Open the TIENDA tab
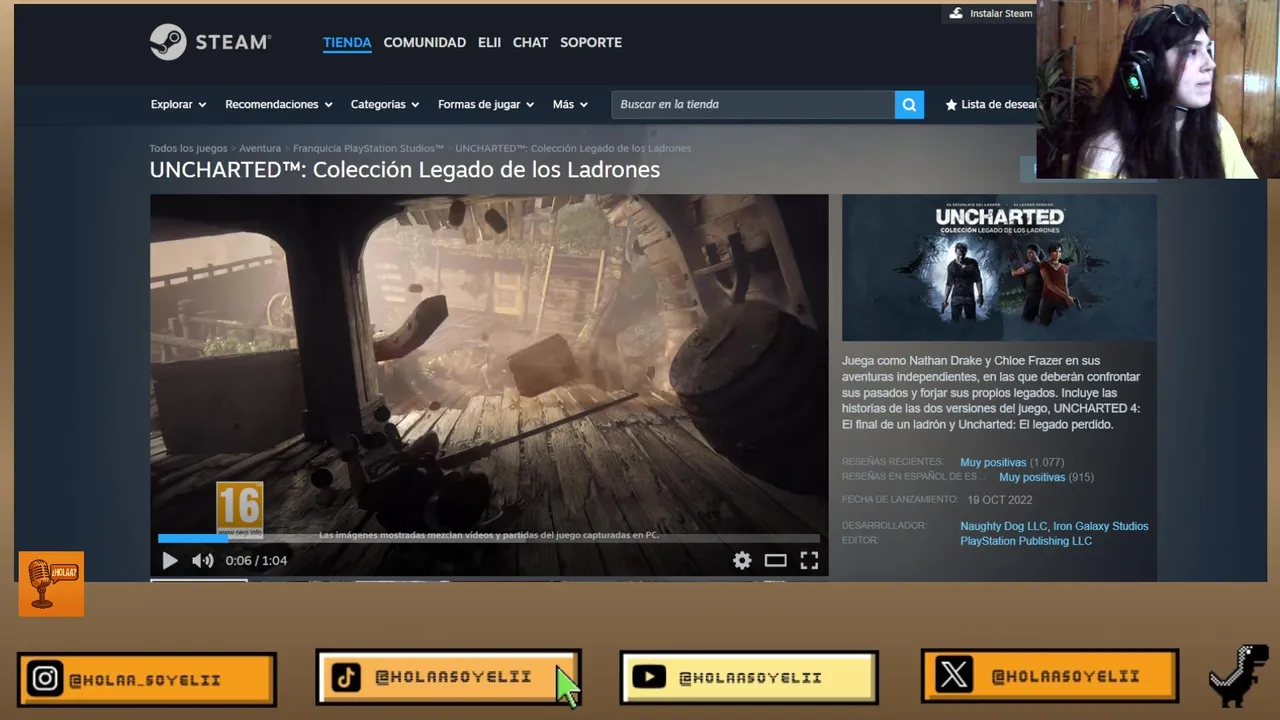The width and height of the screenshot is (1280, 720). (x=347, y=42)
